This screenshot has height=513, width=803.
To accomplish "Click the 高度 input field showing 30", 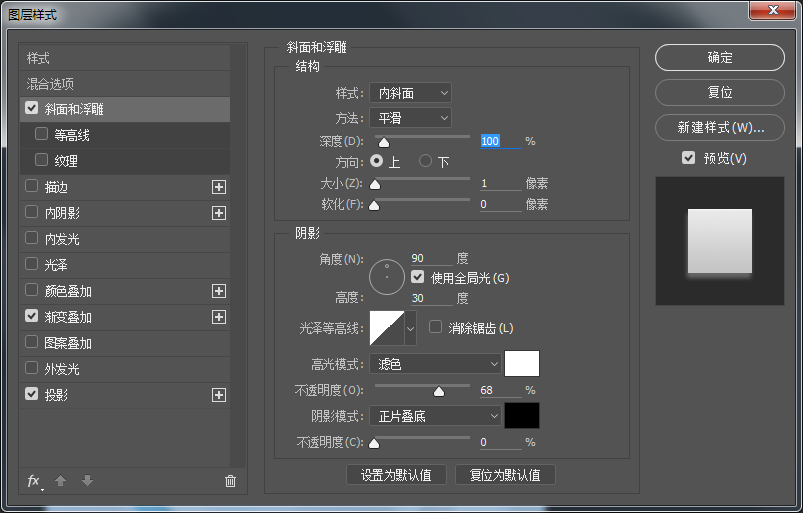I will [x=432, y=298].
